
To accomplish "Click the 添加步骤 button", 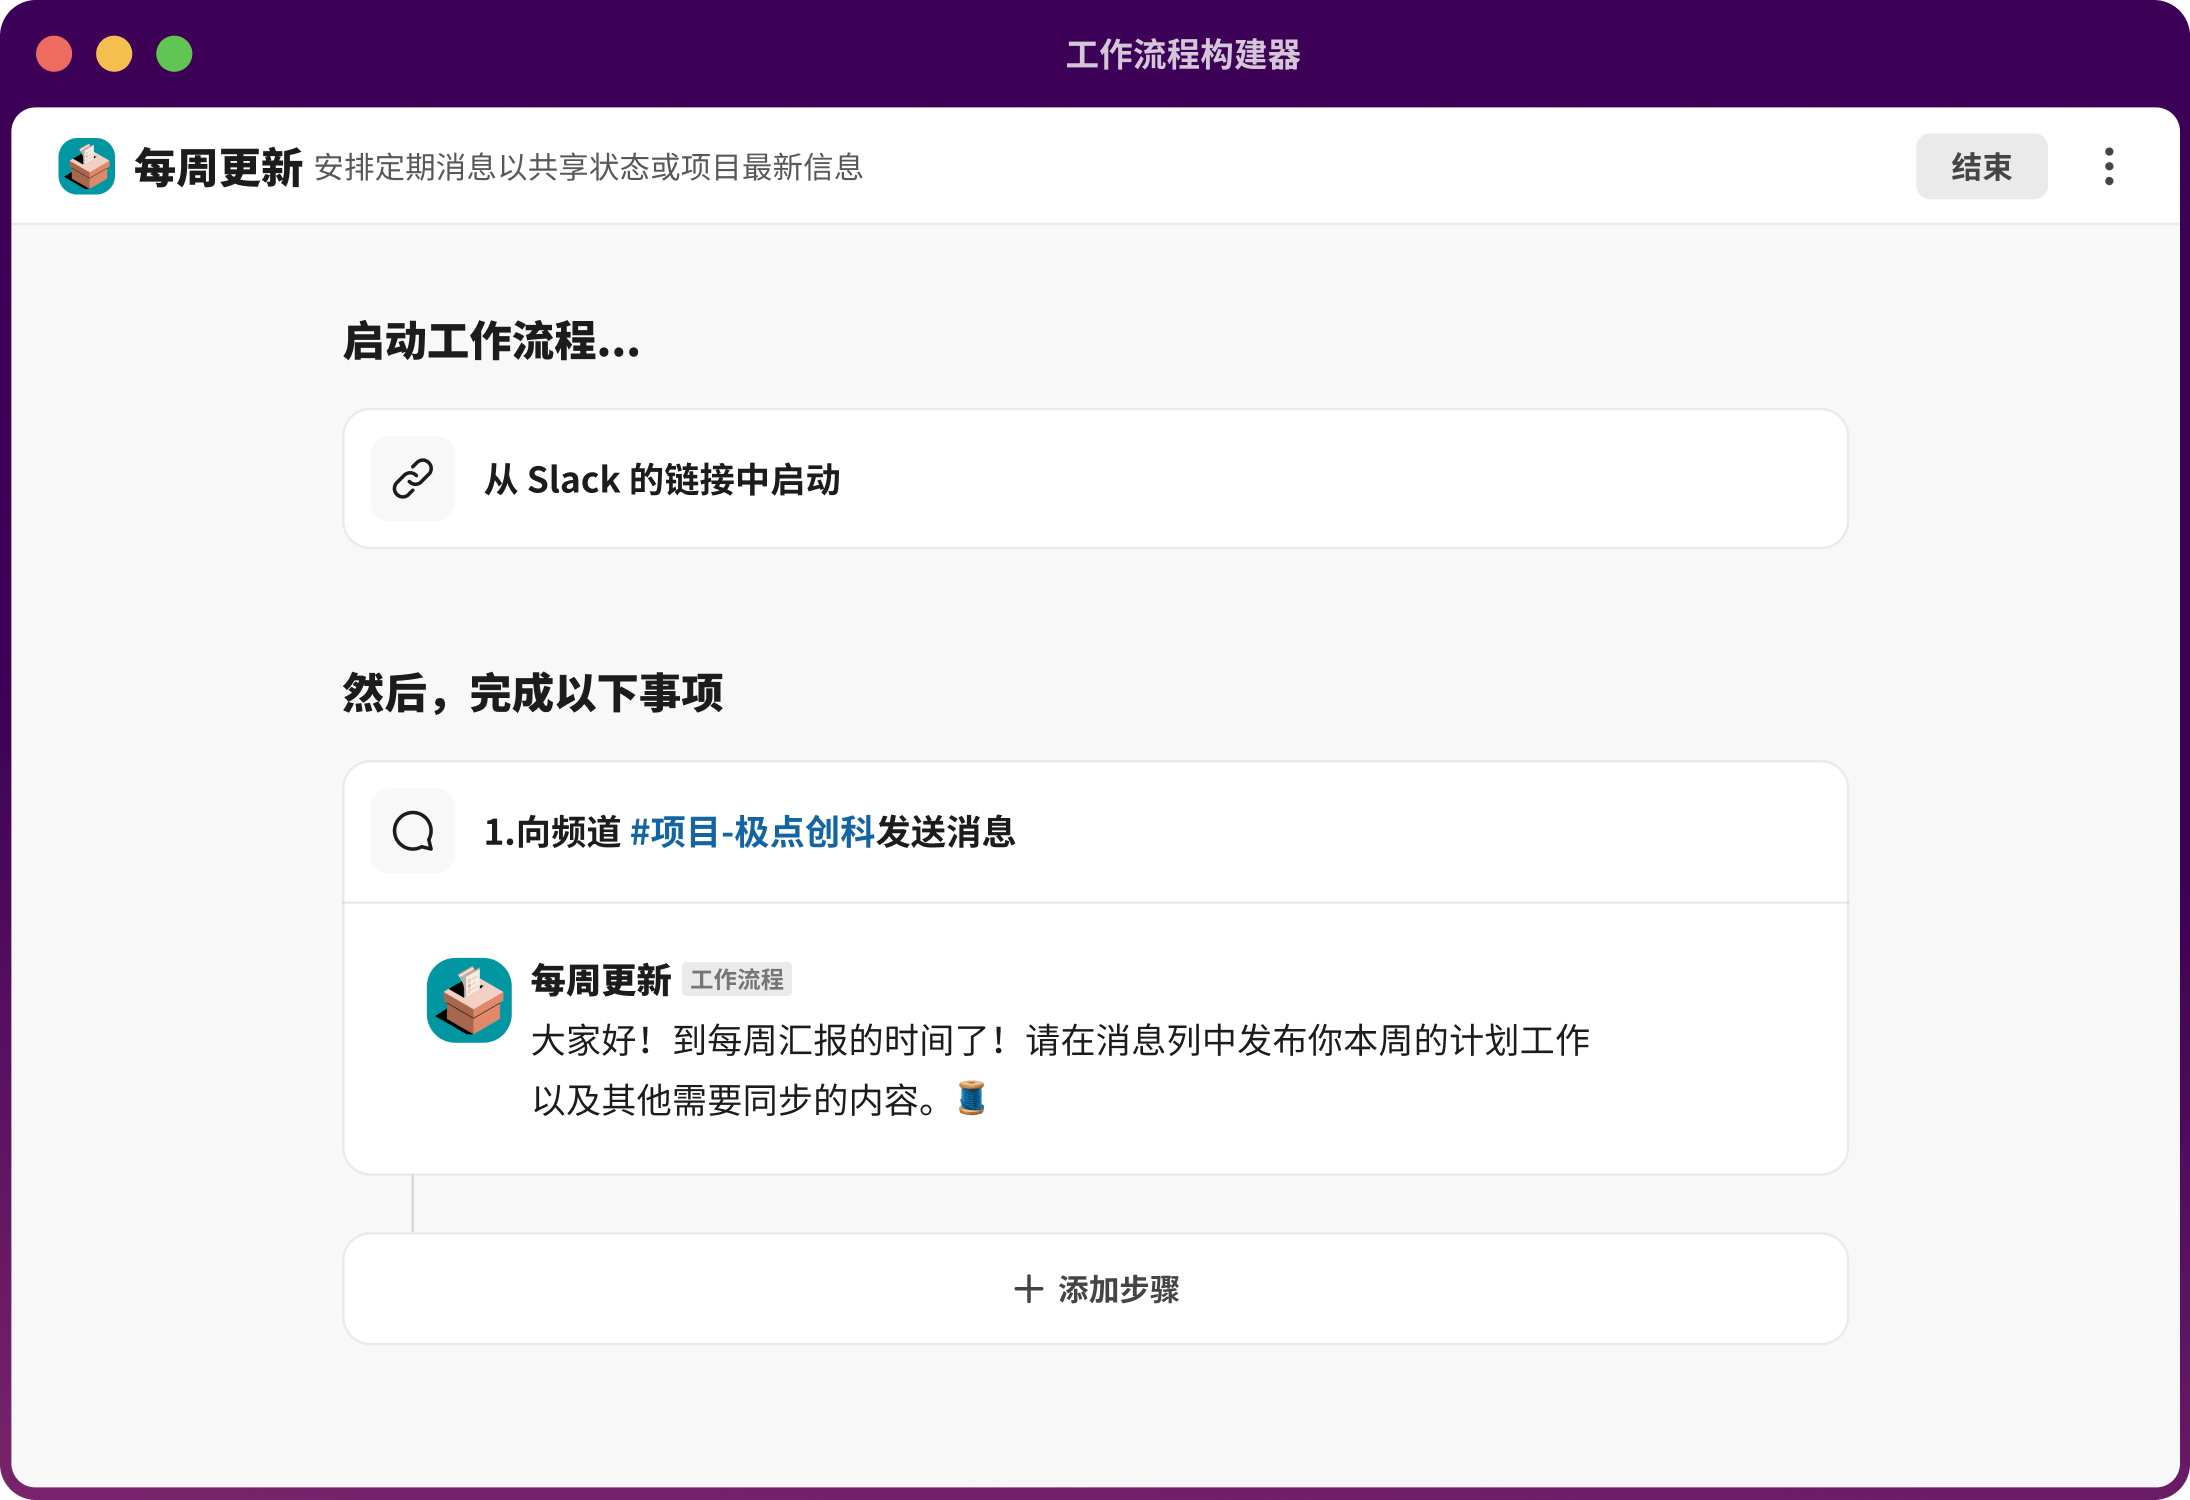I will point(1095,1290).
